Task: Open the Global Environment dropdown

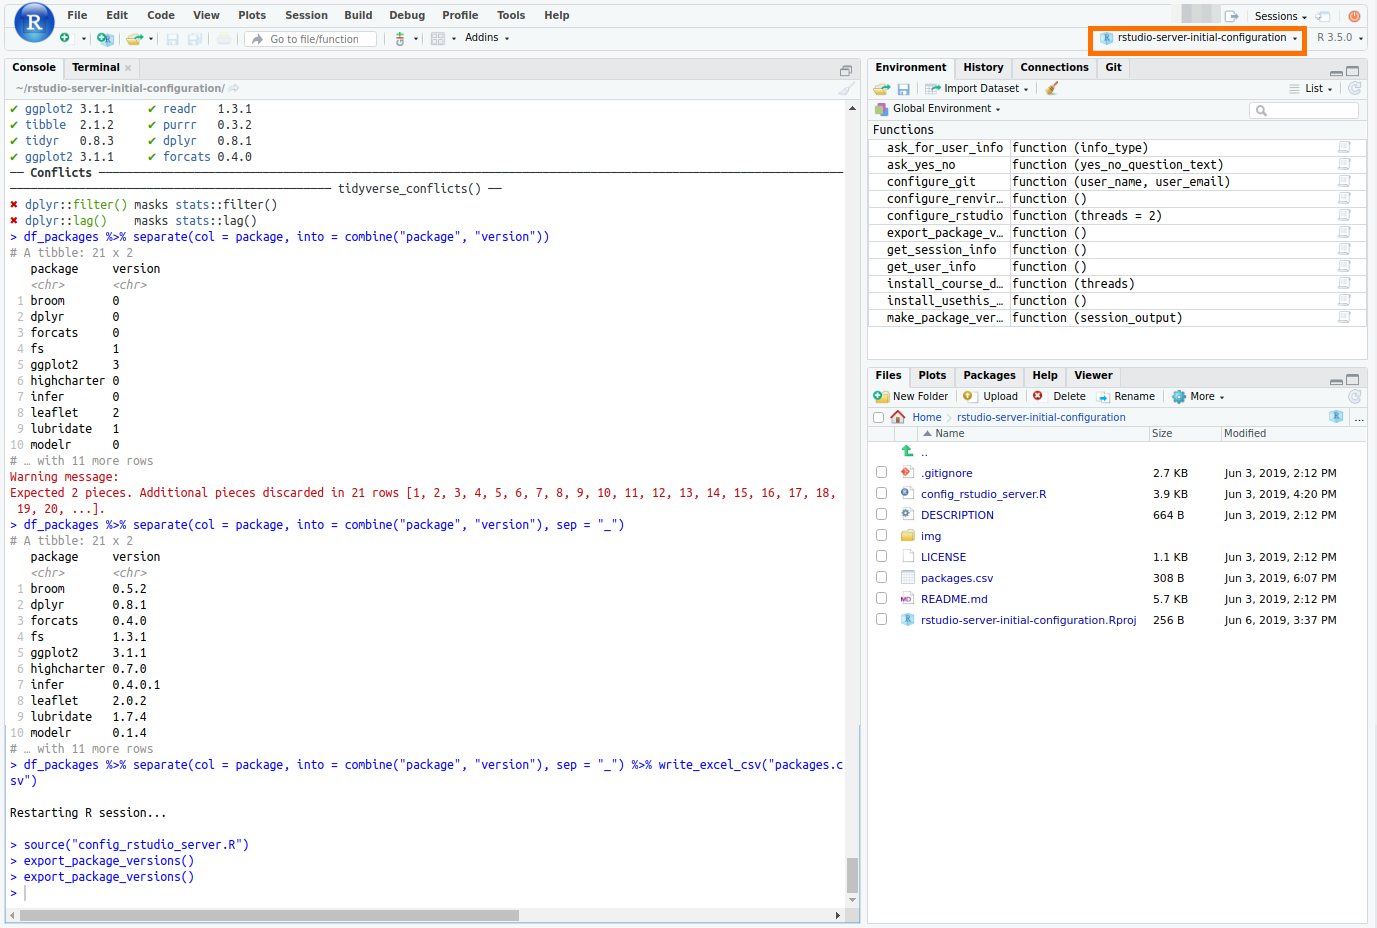Action: (937, 109)
